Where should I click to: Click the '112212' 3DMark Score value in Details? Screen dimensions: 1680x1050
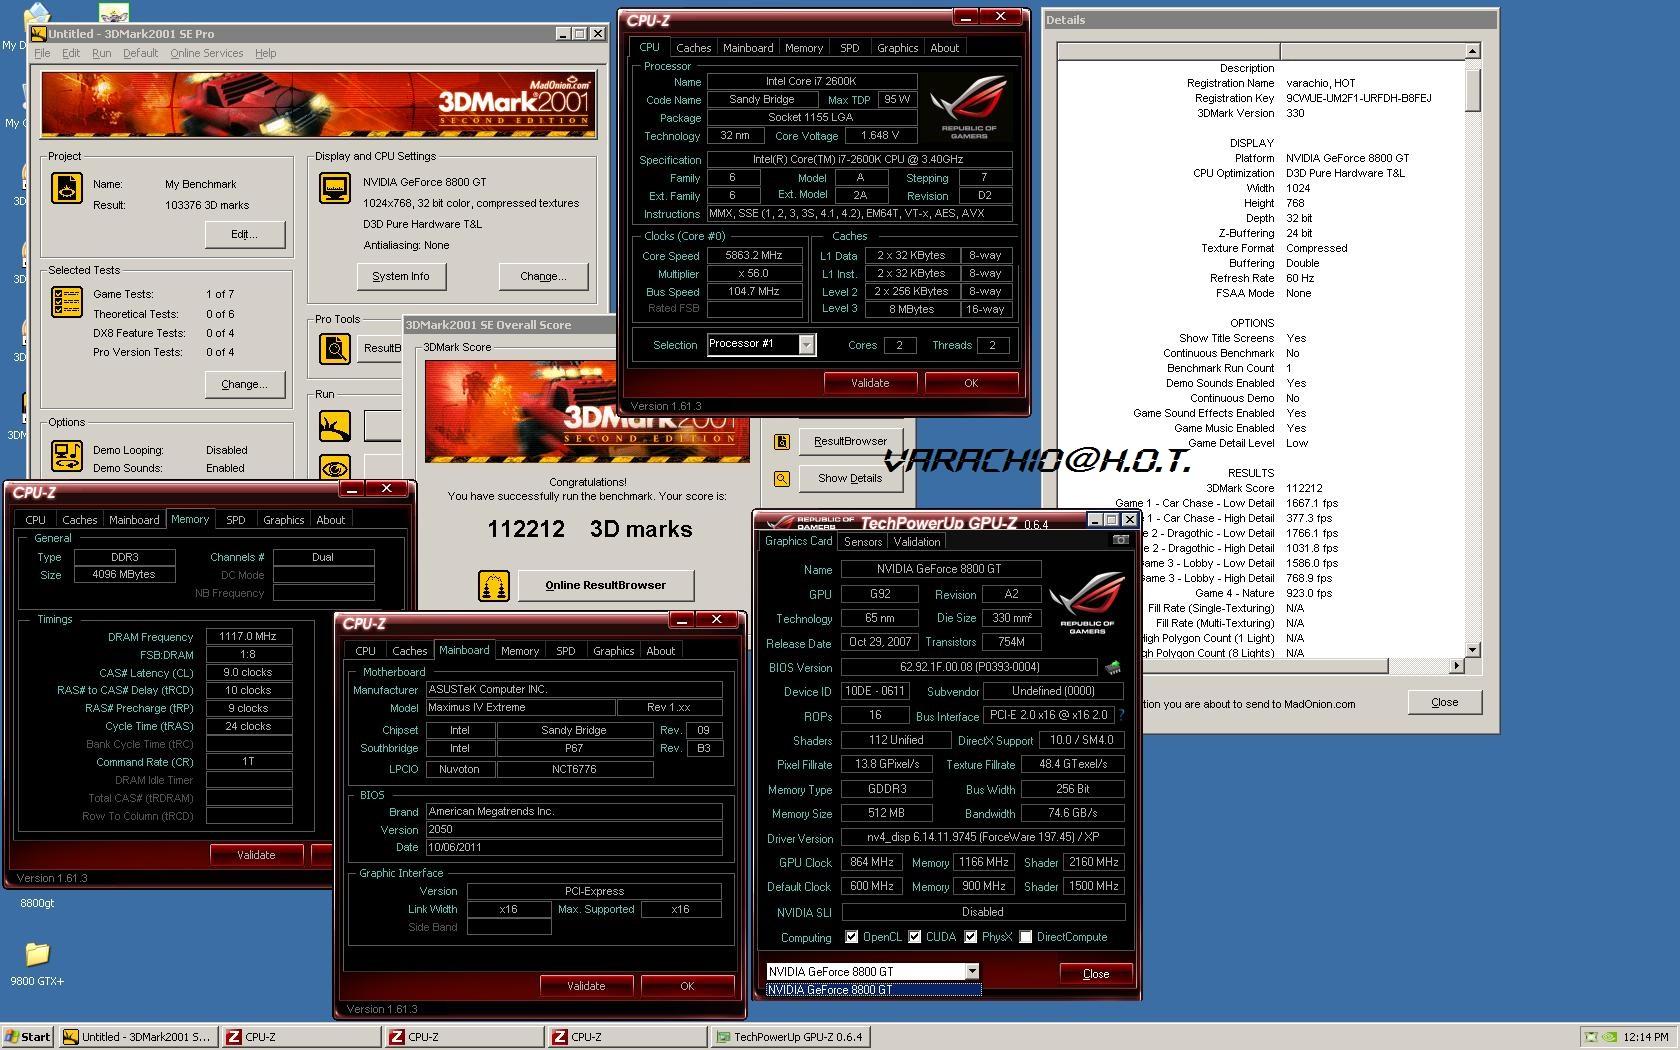click(x=1304, y=488)
